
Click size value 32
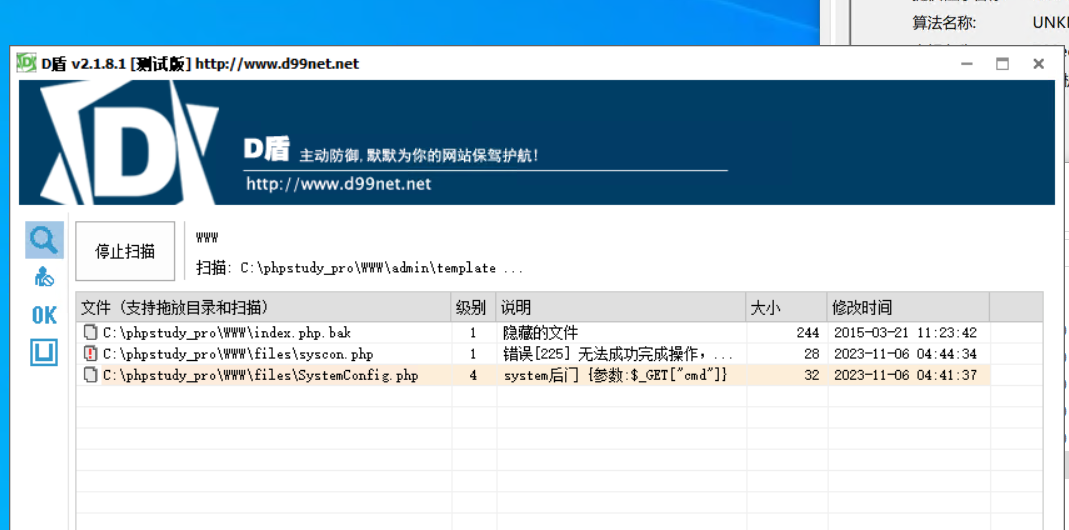coord(812,375)
